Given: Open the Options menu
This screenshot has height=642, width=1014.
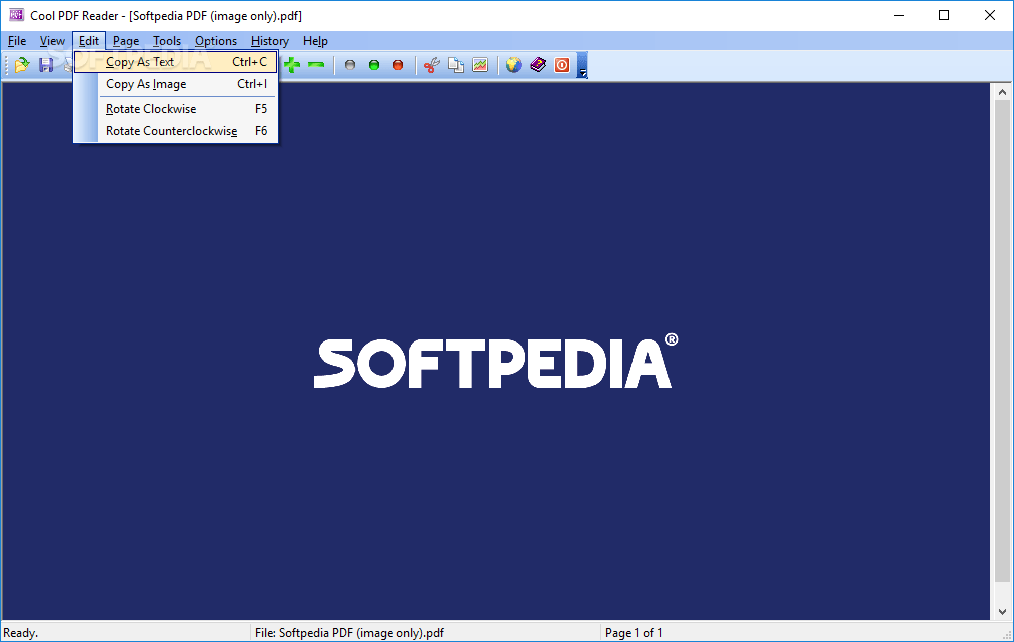Looking at the screenshot, I should [216, 41].
